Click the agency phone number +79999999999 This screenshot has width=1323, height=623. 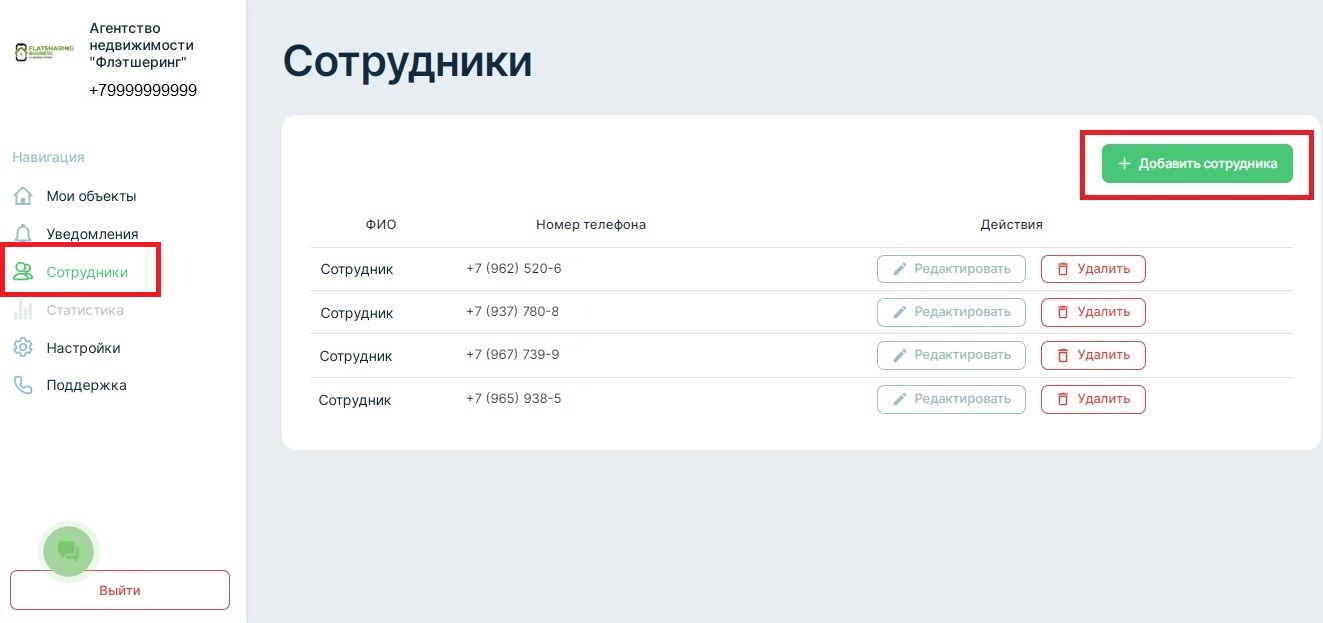click(143, 90)
